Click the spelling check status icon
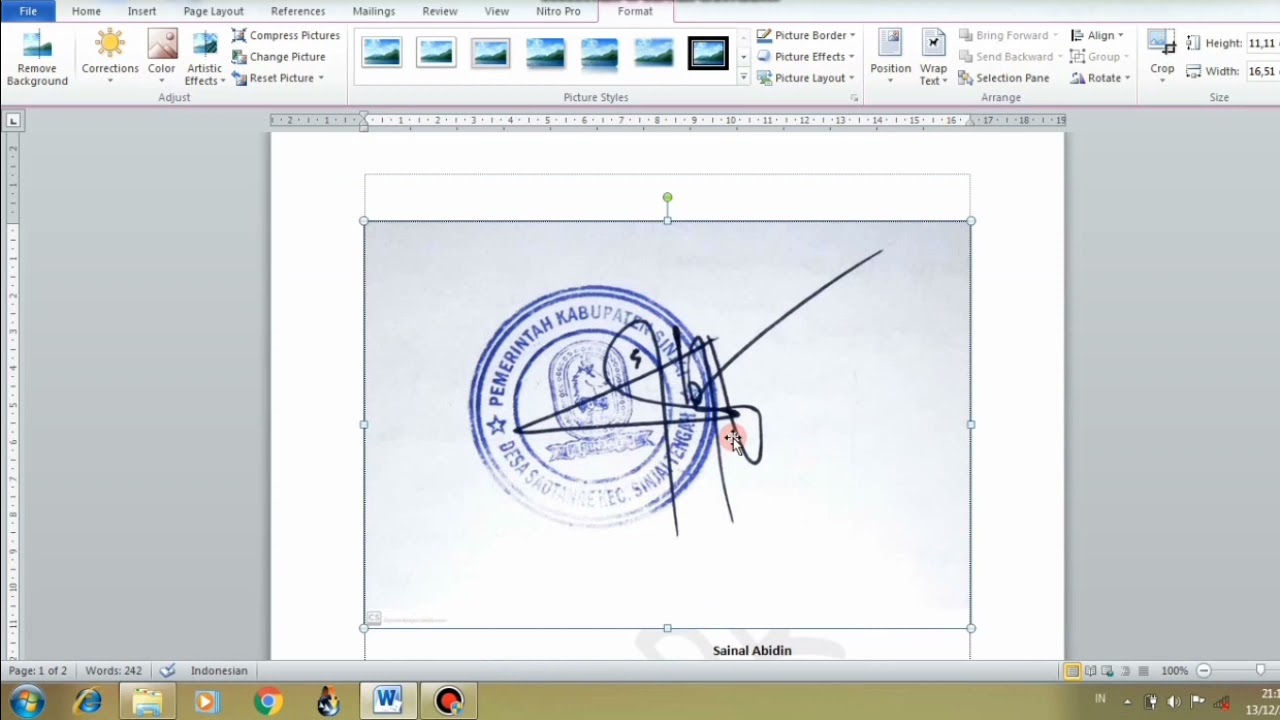Screen dimensions: 1280x720 168,670
